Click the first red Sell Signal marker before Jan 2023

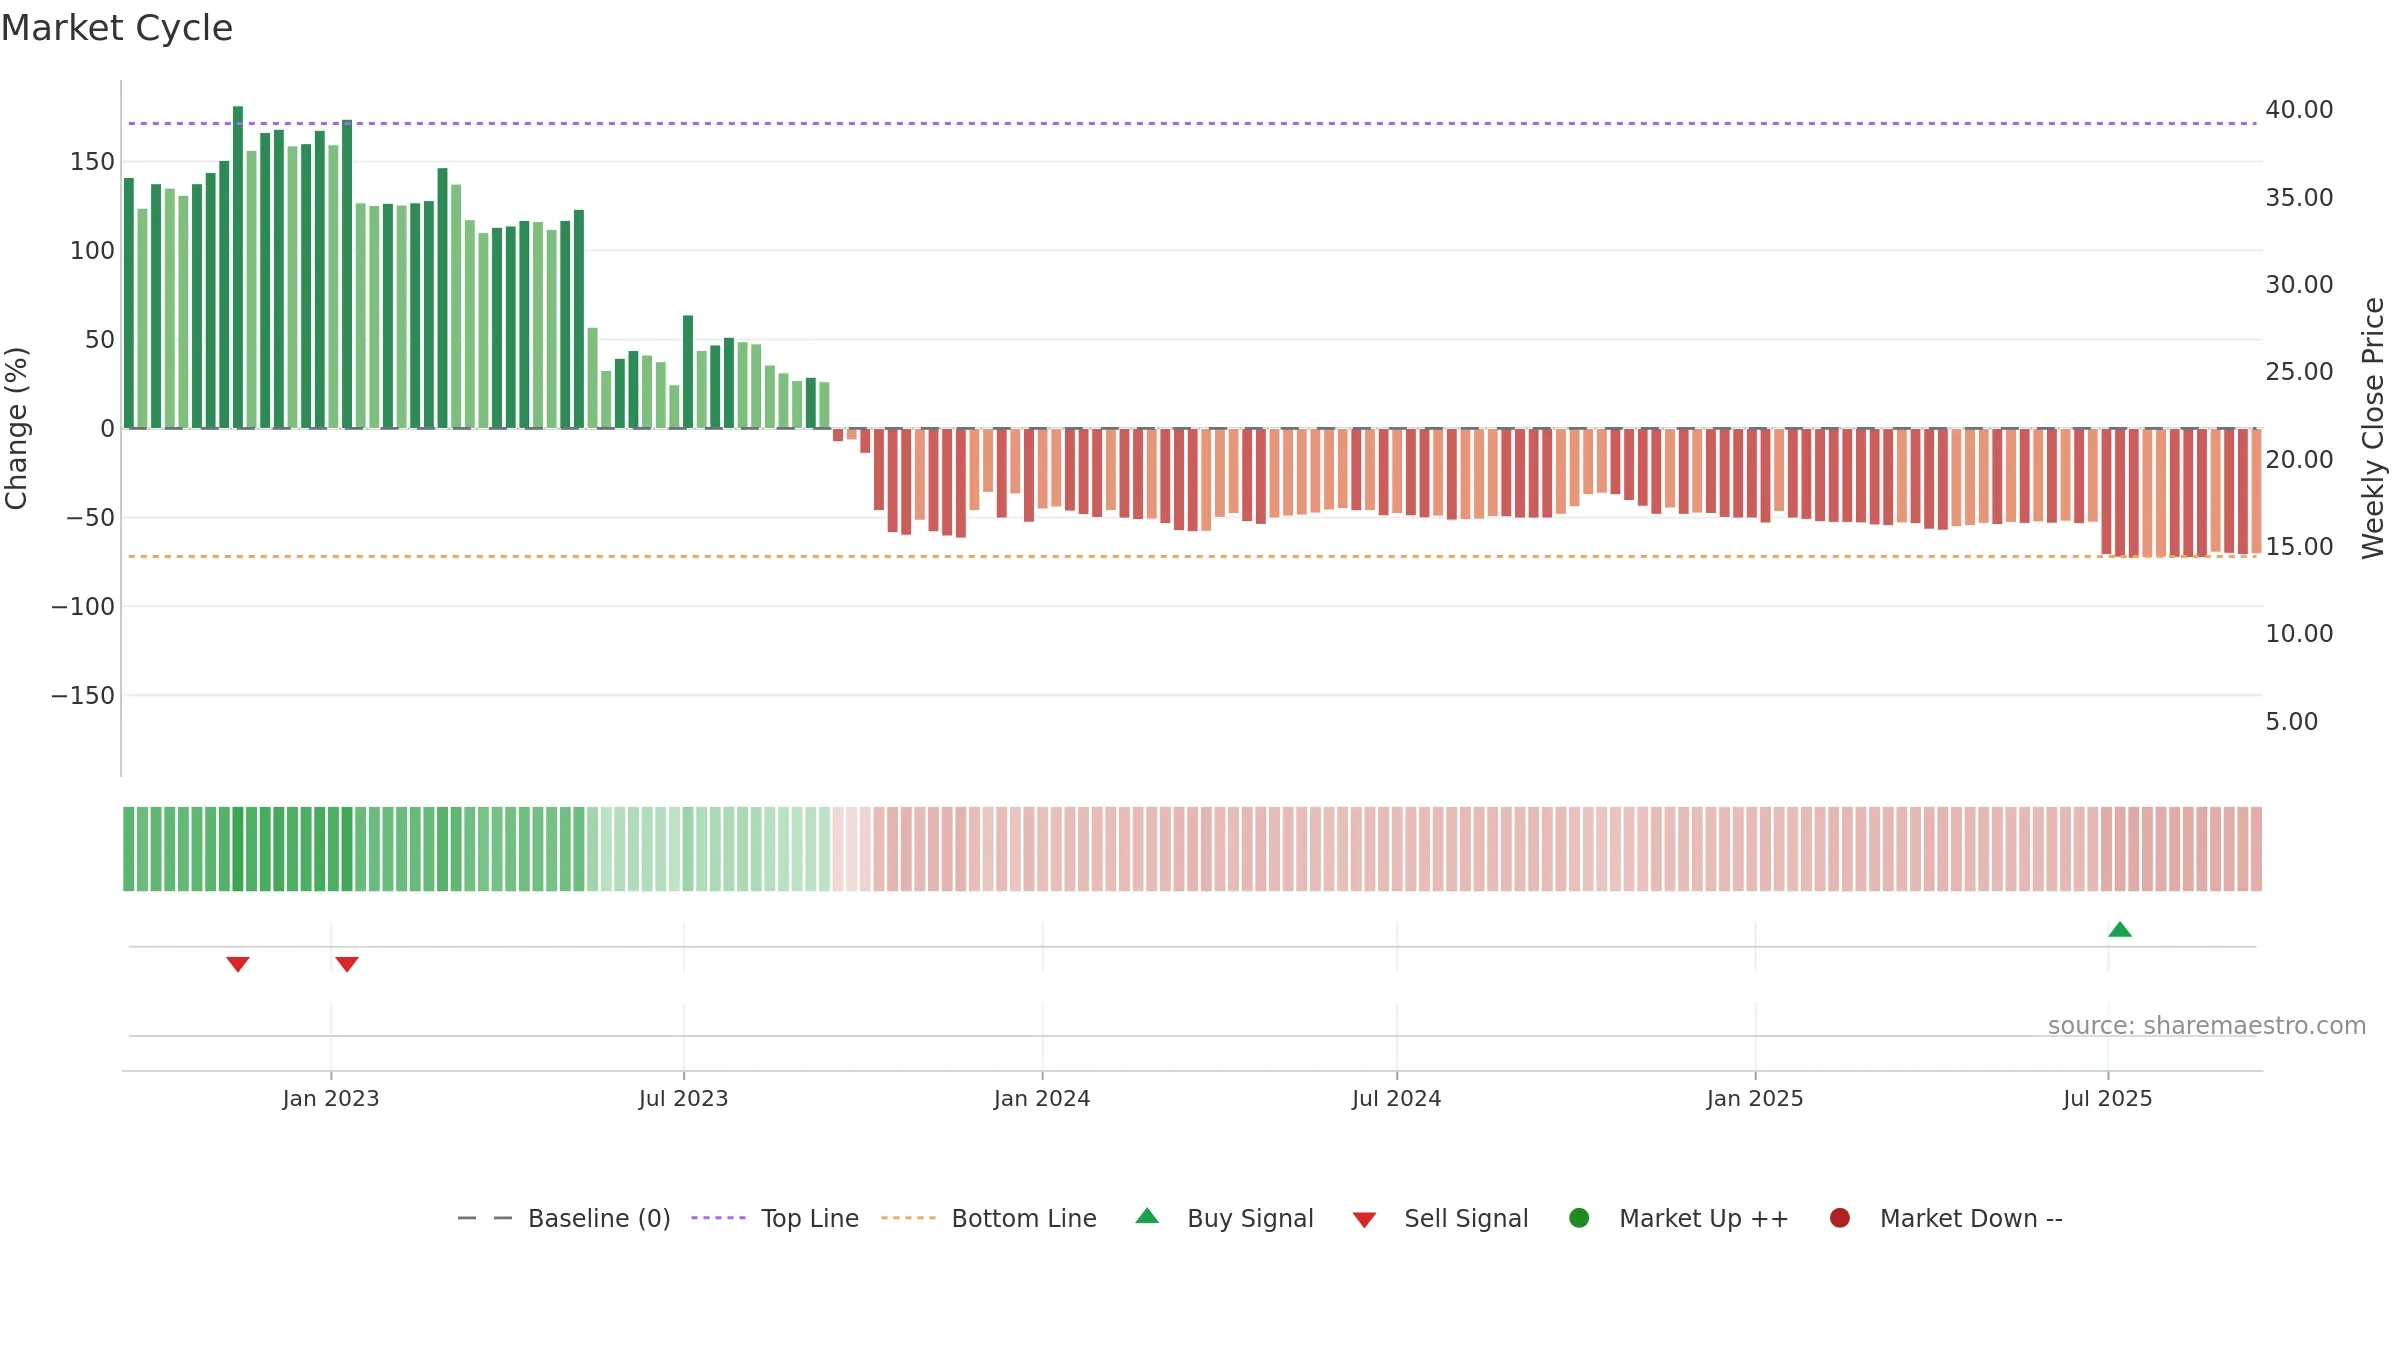point(238,964)
